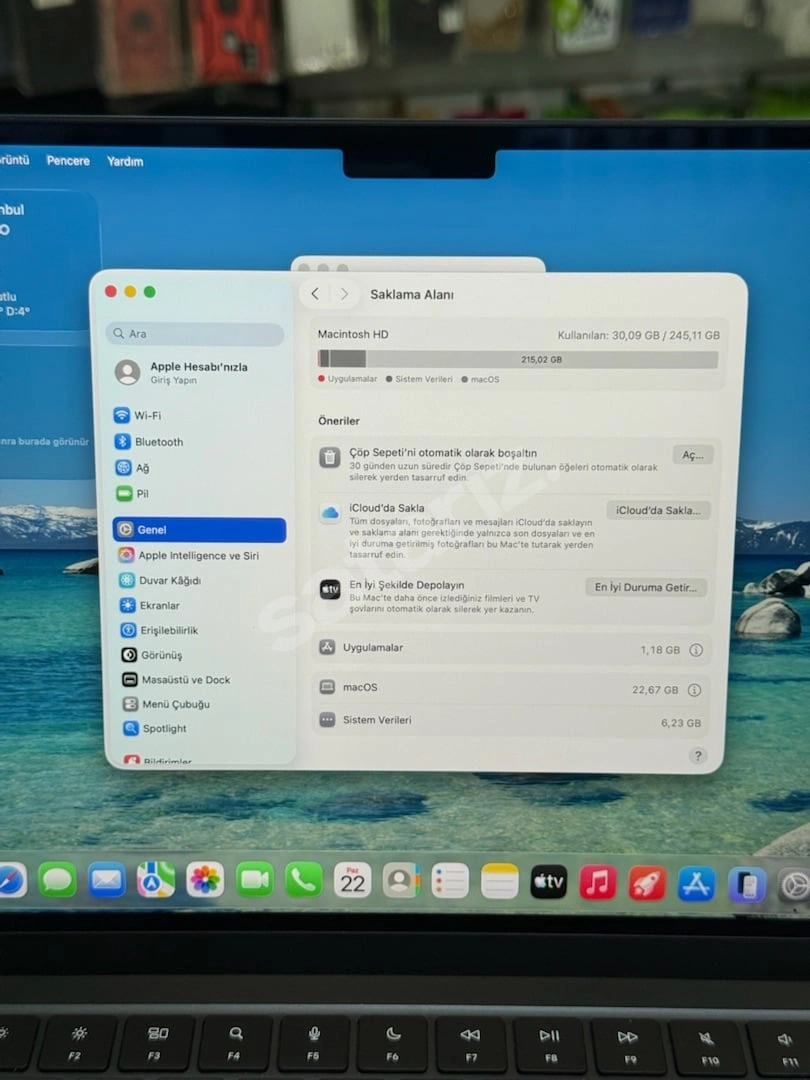This screenshot has height=1080, width=810.
Task: Open Messages from the Dock
Action: pyautogui.click(x=57, y=880)
